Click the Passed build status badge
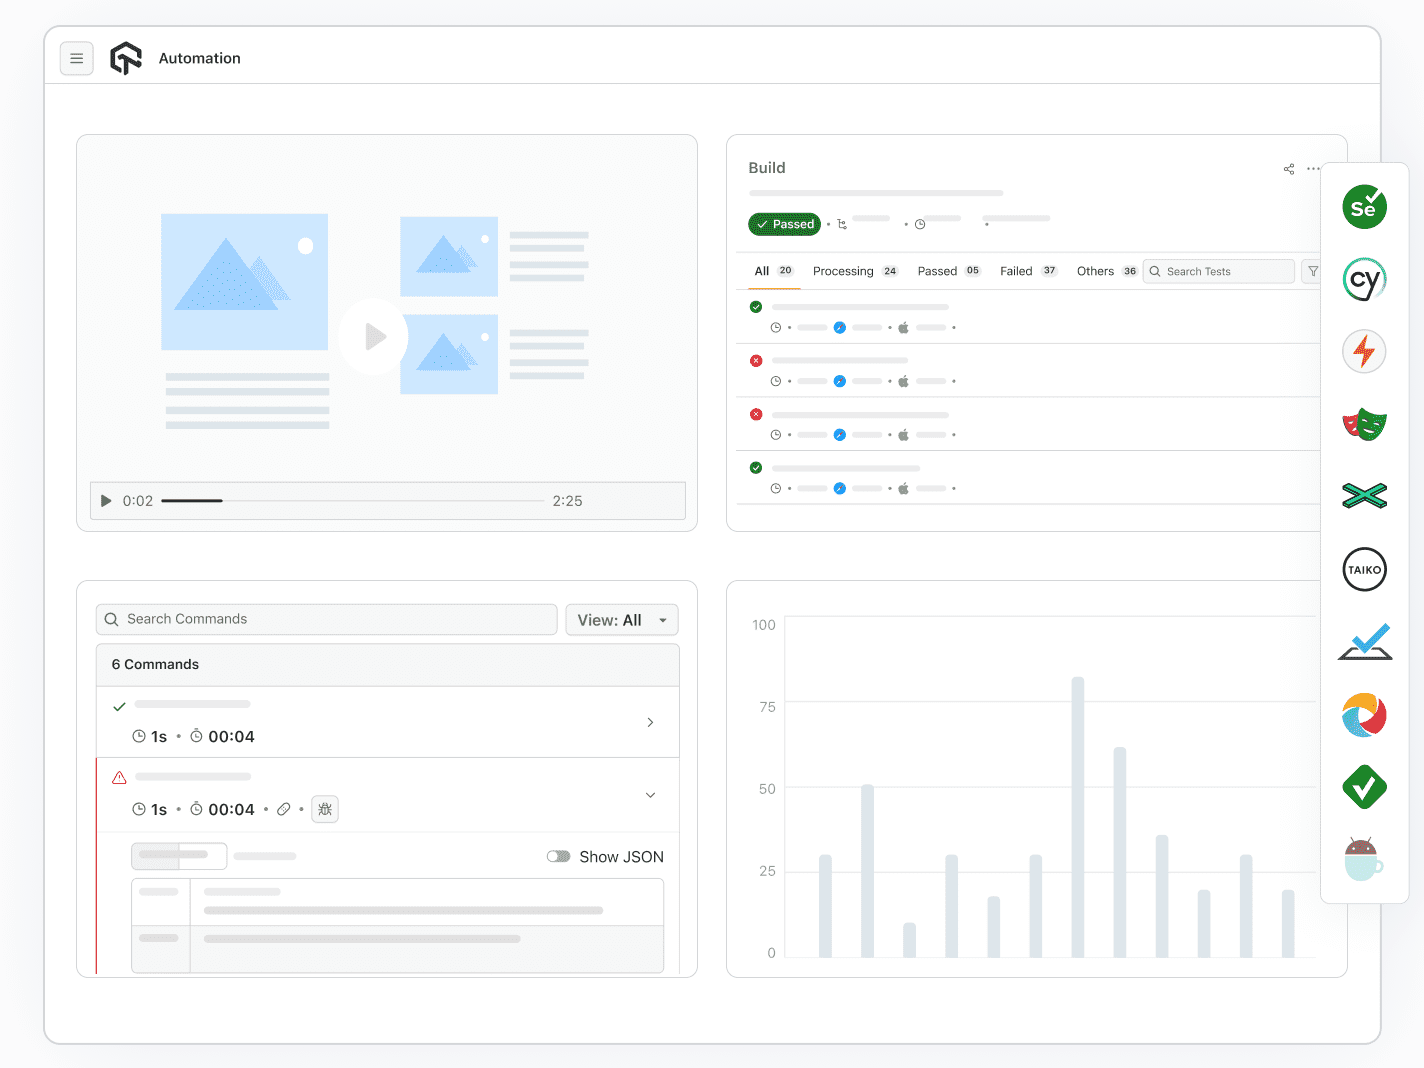Image resolution: width=1424 pixels, height=1068 pixels. 784,224
